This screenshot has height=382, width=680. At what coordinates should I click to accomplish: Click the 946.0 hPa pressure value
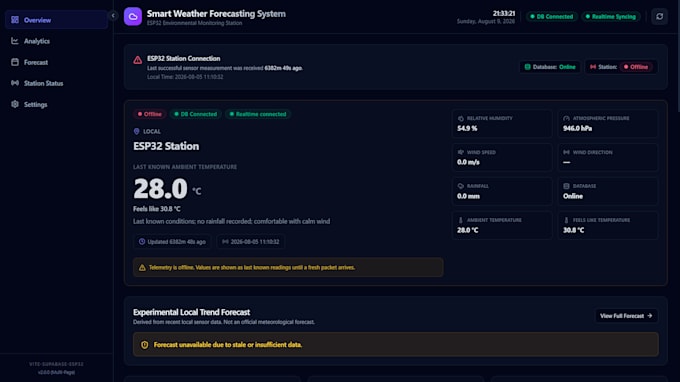tap(577, 128)
